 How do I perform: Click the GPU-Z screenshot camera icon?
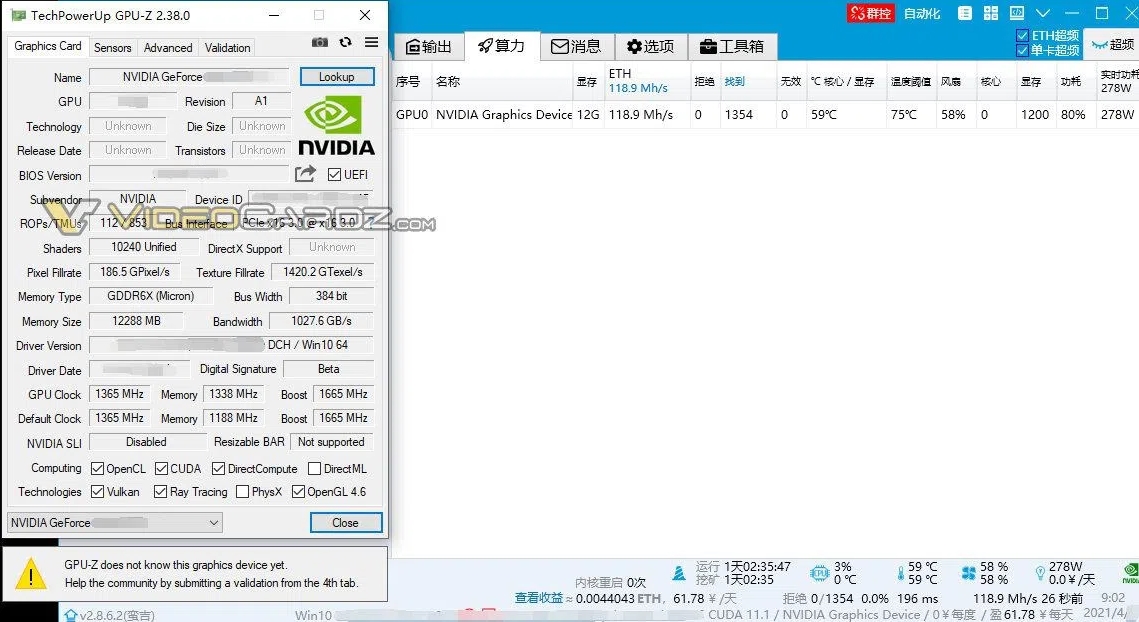(x=319, y=43)
